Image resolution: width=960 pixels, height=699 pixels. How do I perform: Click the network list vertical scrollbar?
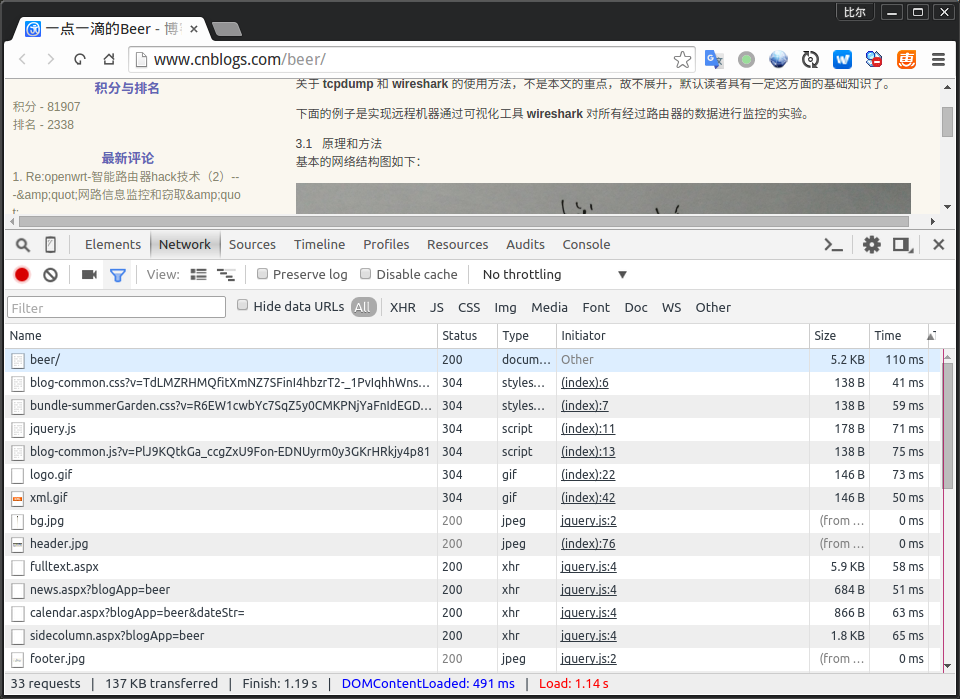(947, 425)
